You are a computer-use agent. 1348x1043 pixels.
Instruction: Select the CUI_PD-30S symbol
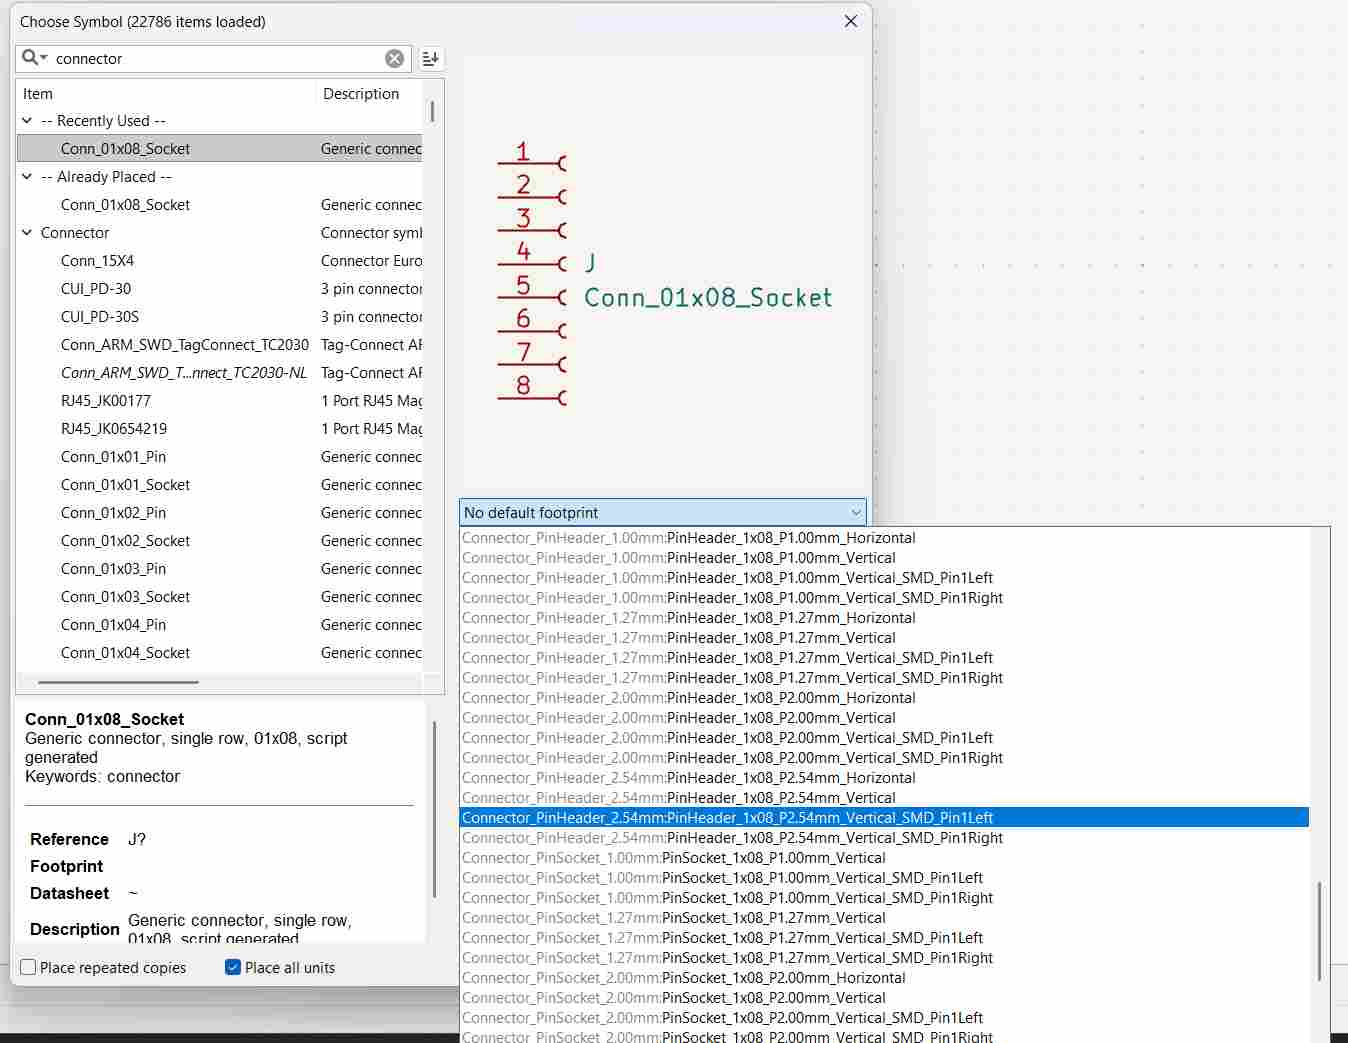[220, 317]
